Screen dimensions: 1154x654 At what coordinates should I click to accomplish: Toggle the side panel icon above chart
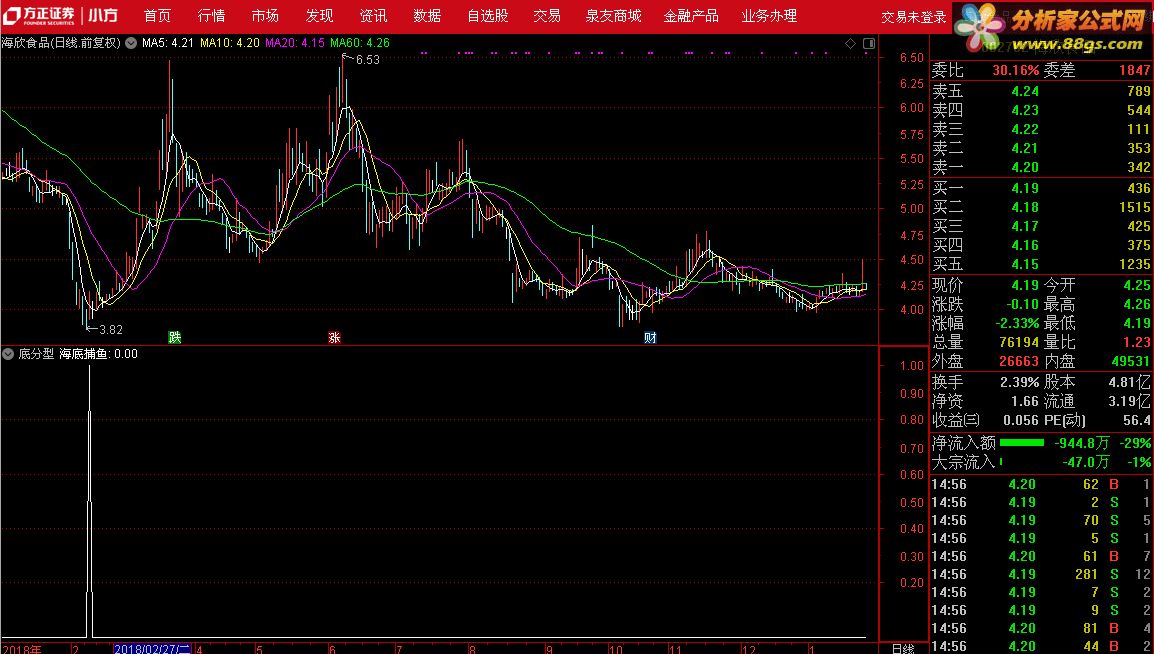[x=868, y=43]
